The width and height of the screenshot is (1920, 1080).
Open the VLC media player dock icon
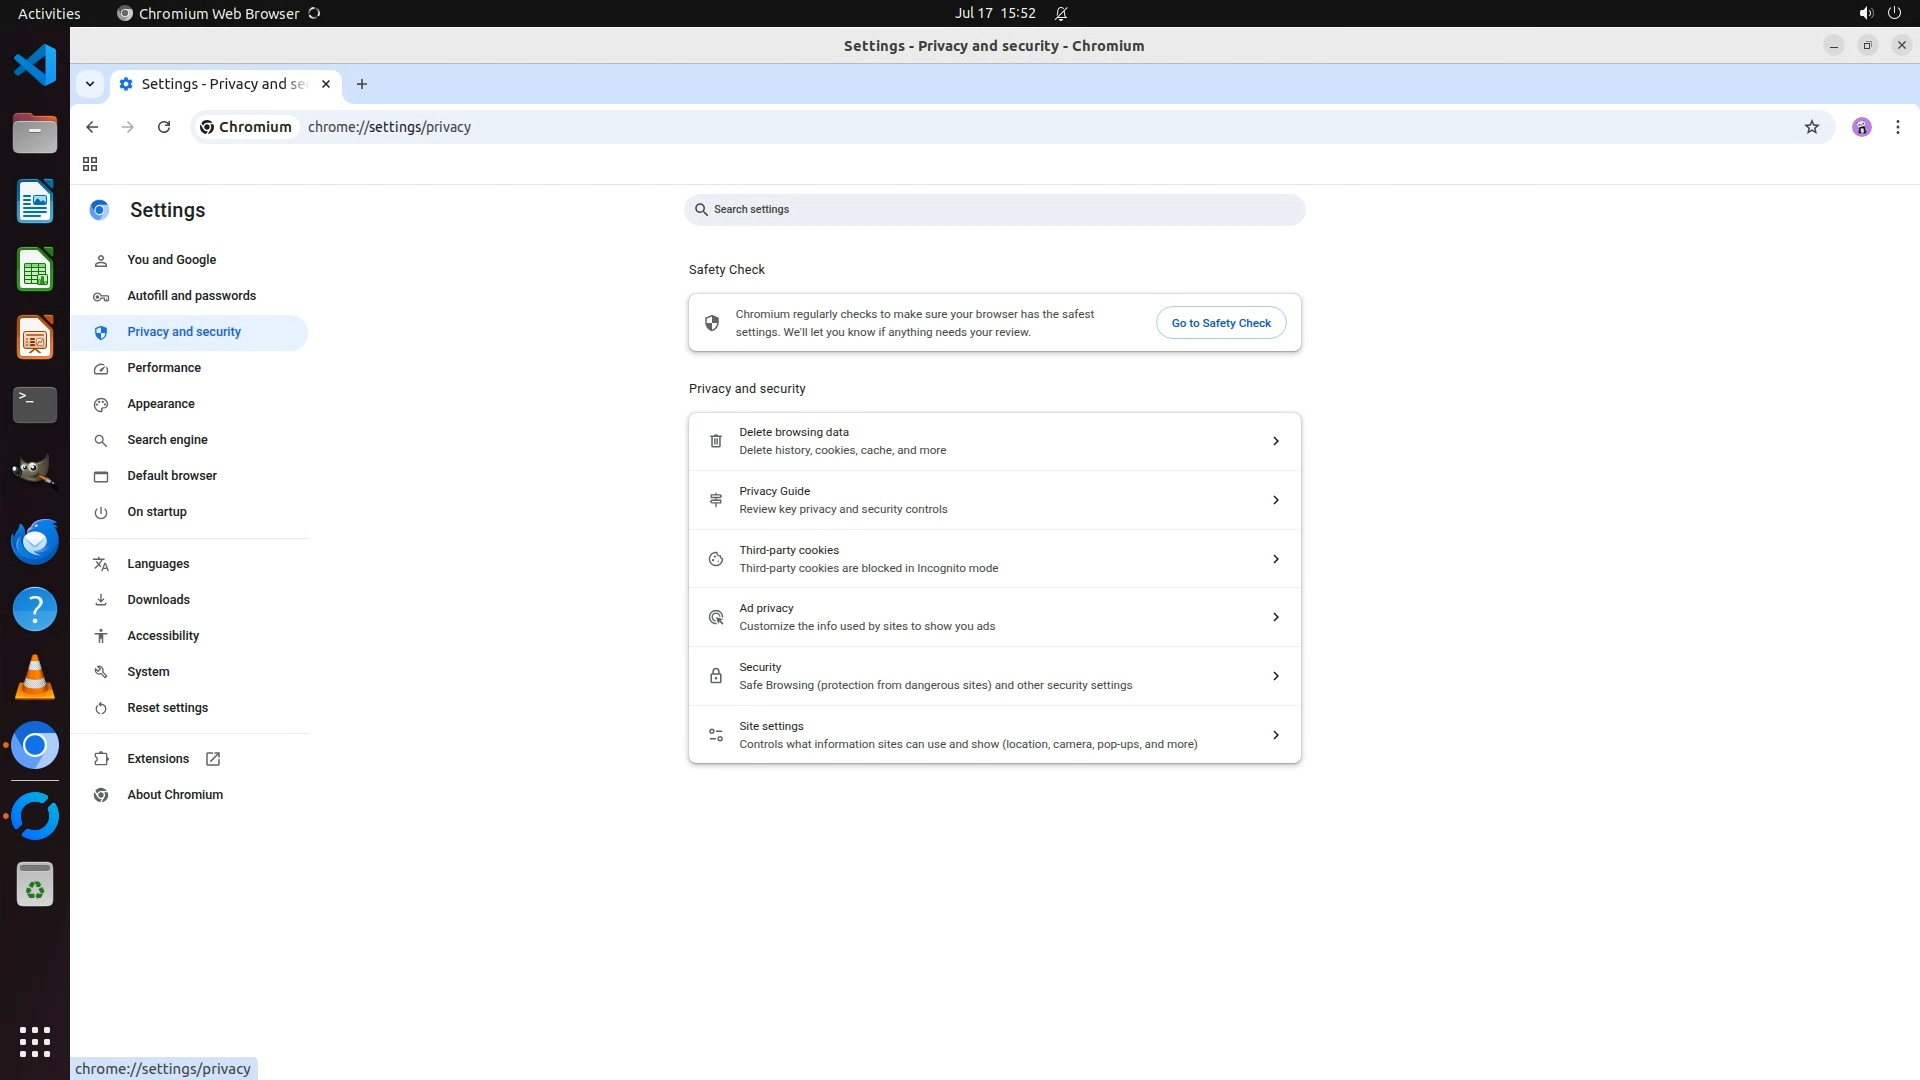tap(35, 678)
